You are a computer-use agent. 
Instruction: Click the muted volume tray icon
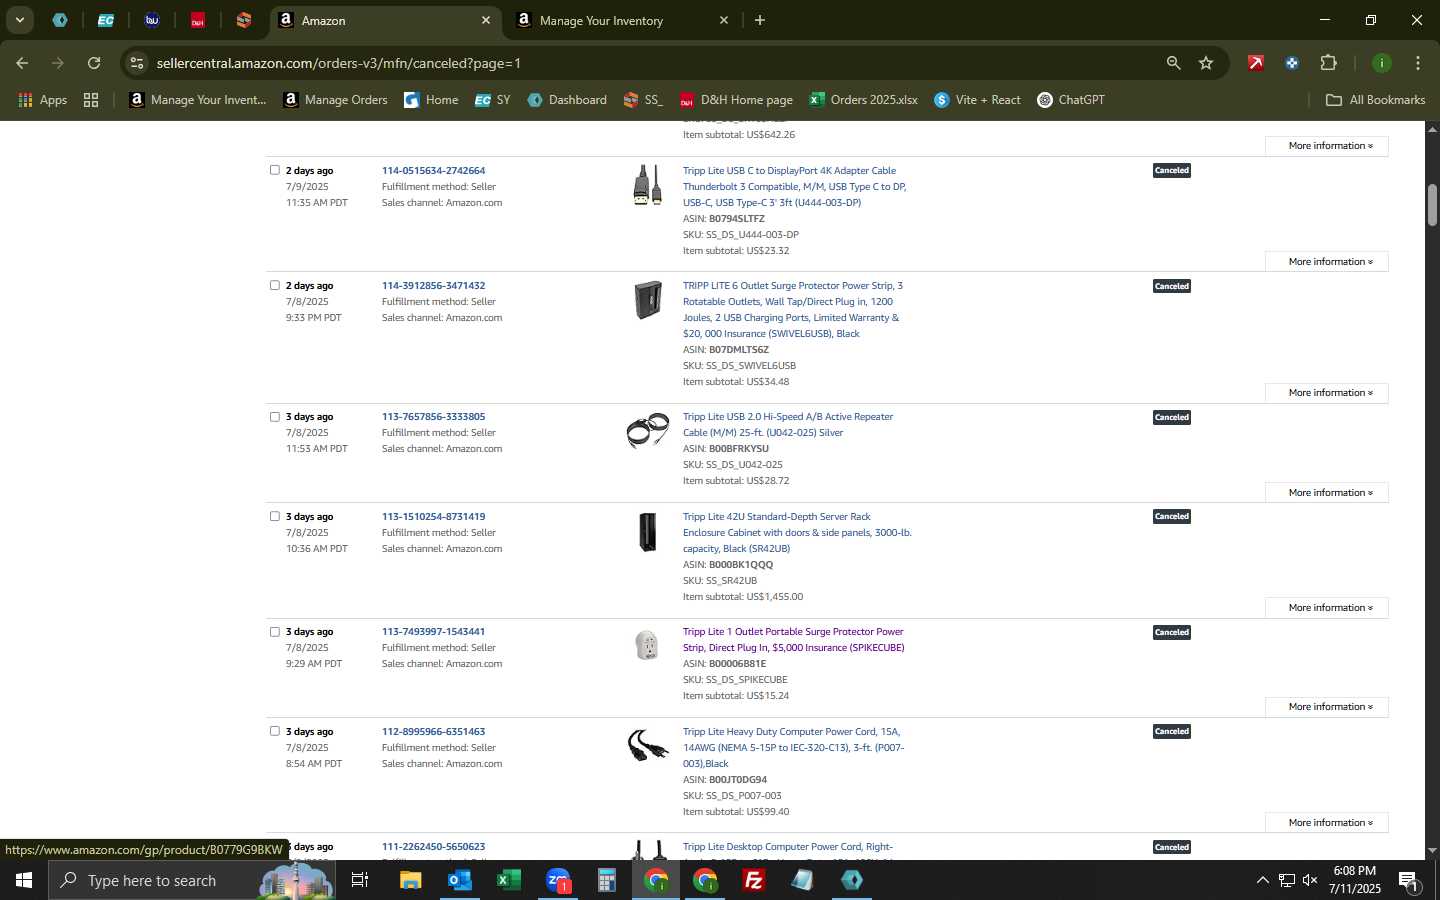pyautogui.click(x=1310, y=880)
